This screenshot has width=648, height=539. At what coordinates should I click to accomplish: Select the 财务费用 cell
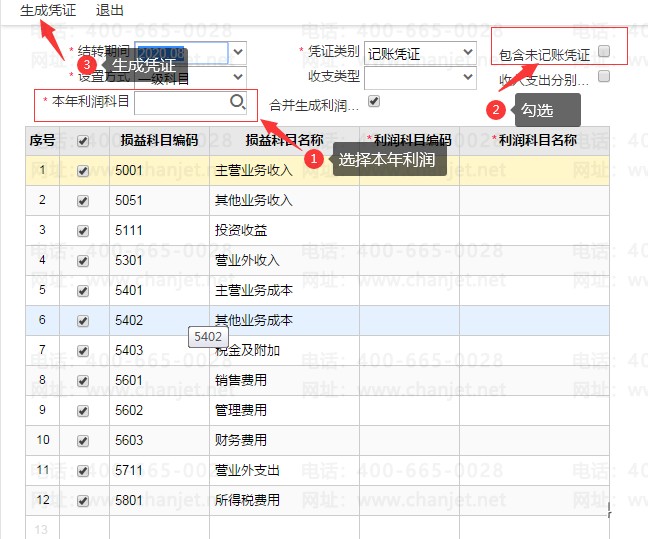284,441
